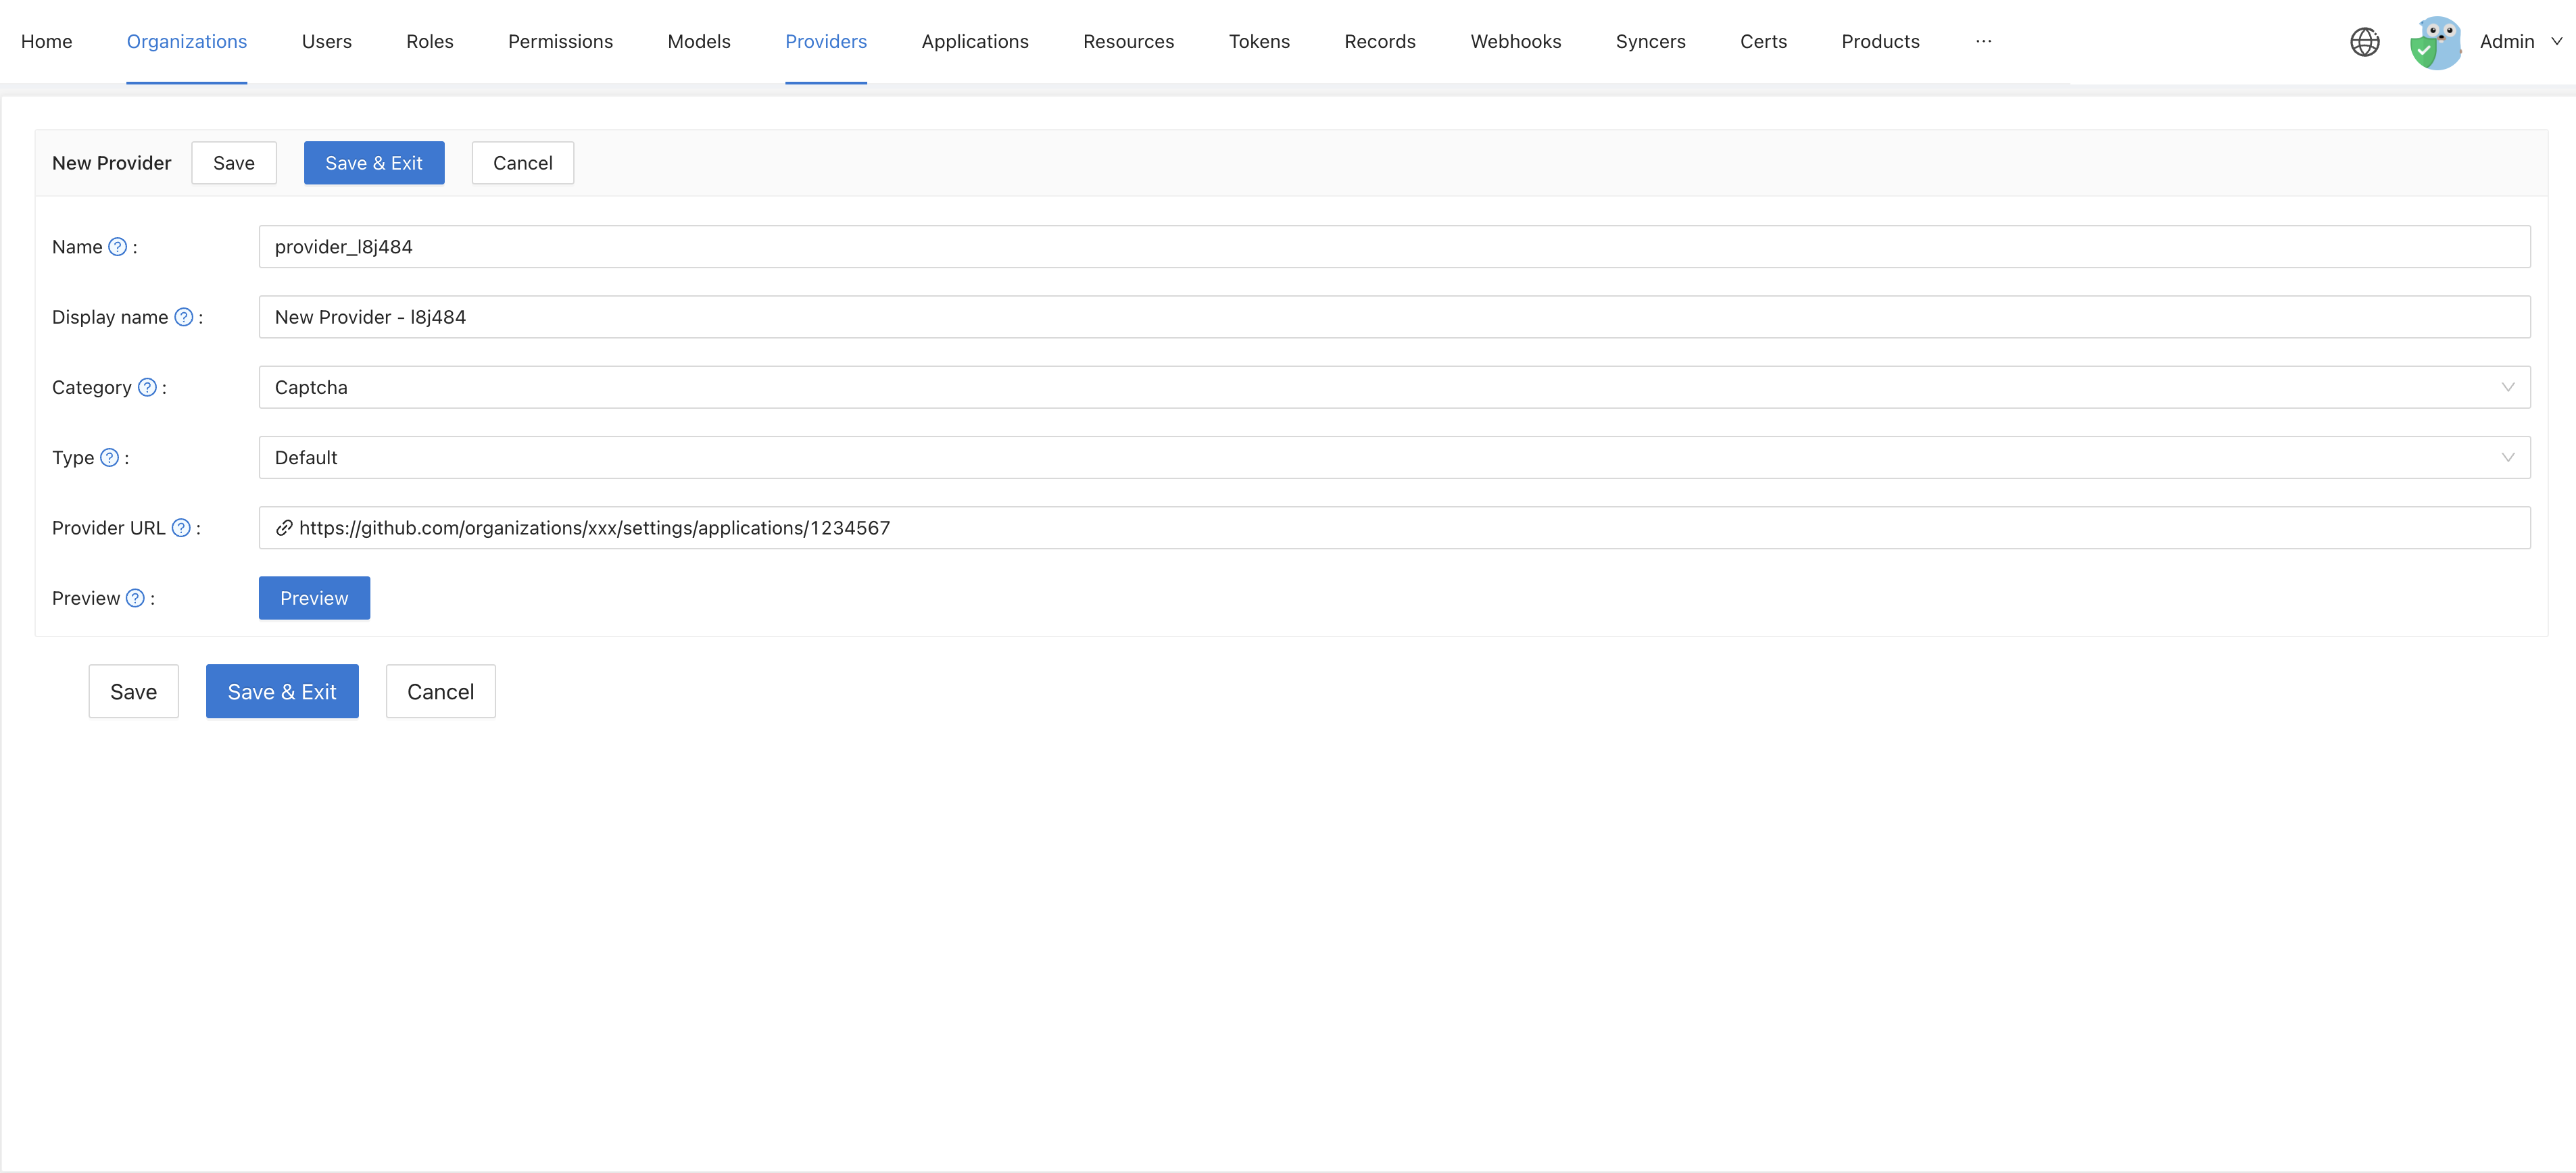2576x1173 pixels.
Task: Click the Preview button
Action: coord(314,598)
